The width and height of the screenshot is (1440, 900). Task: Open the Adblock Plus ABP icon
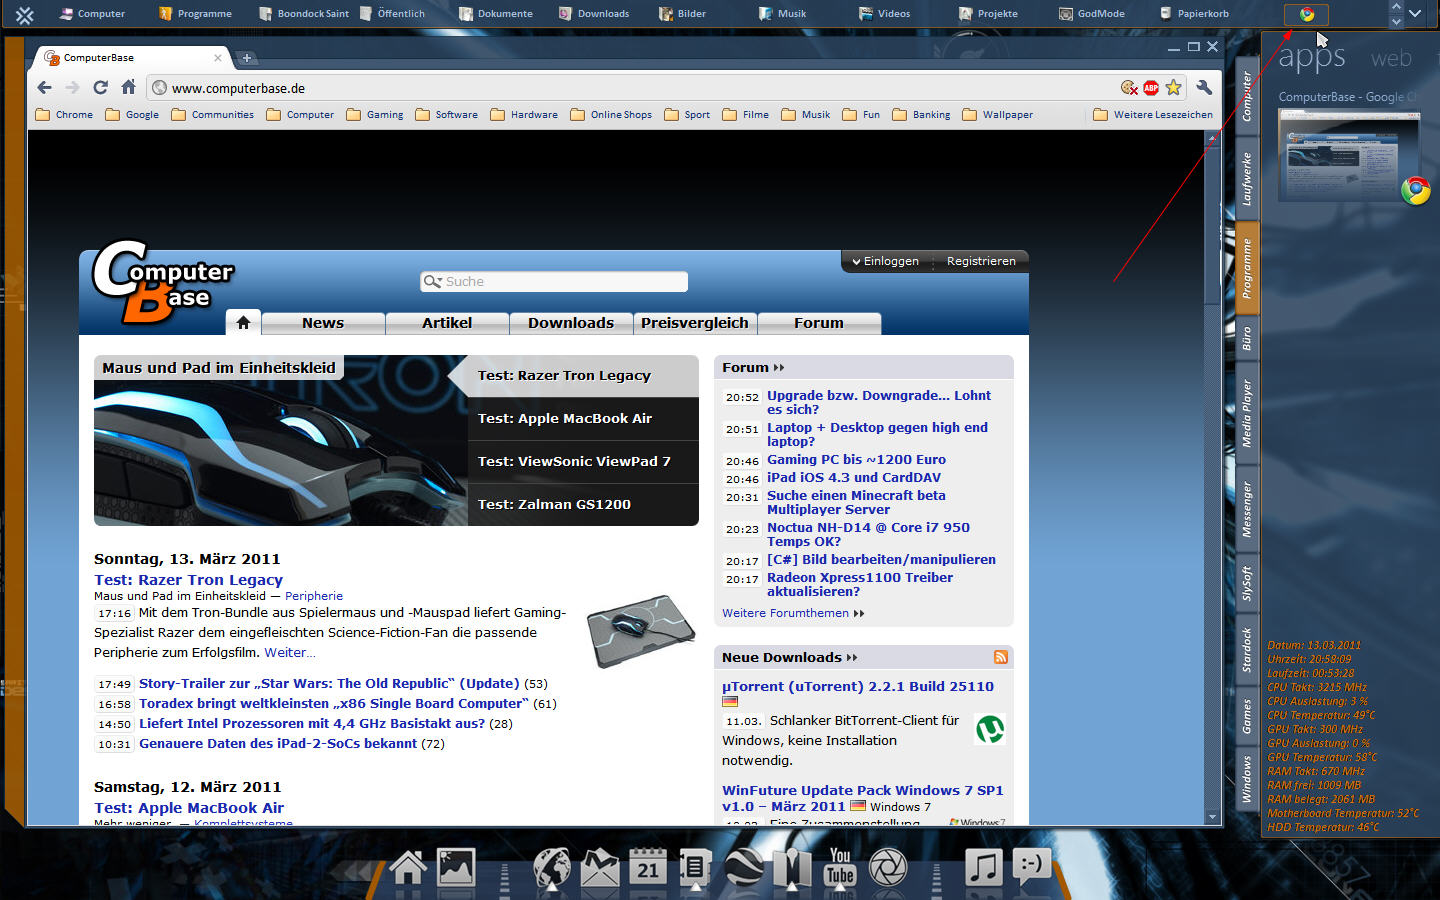[x=1151, y=88]
